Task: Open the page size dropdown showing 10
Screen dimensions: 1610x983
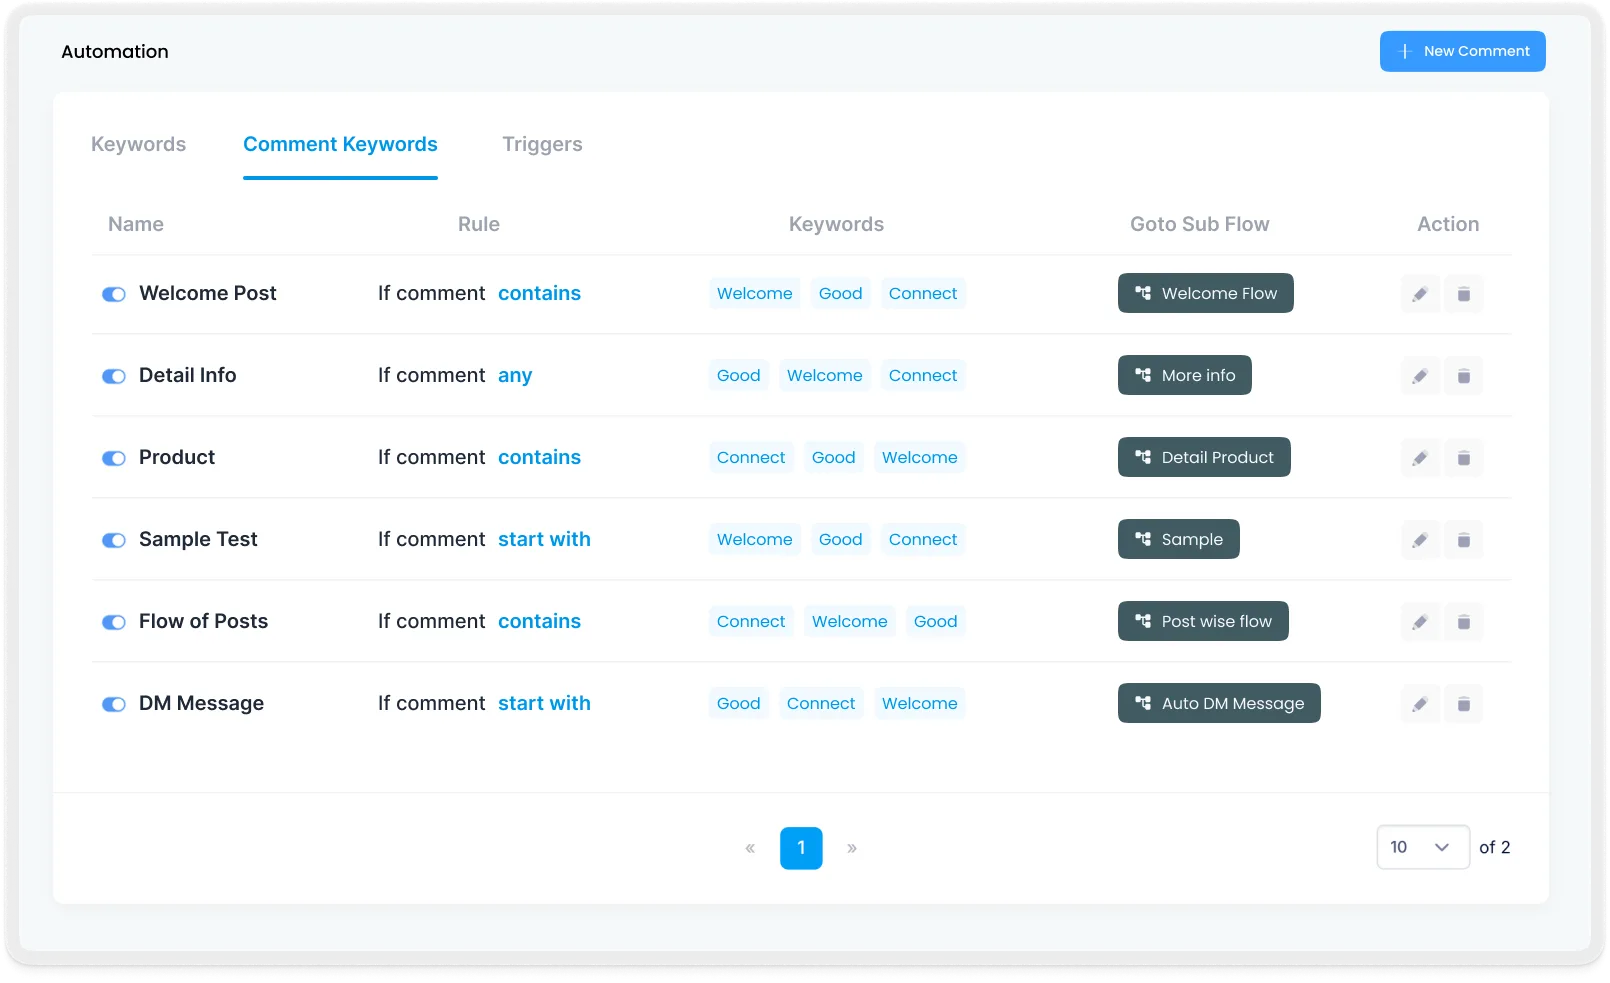Action: [x=1422, y=847]
